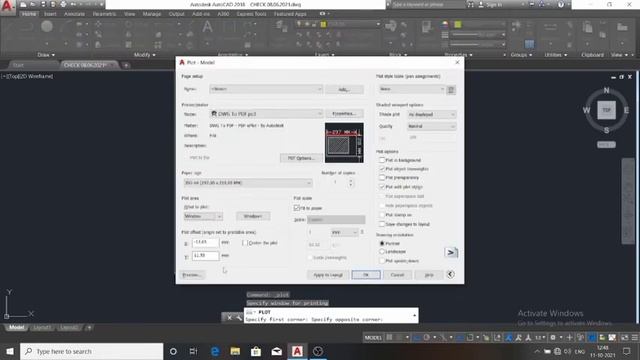Open the Paper size dropdown
Screen dimensions: 640x360
248,183
